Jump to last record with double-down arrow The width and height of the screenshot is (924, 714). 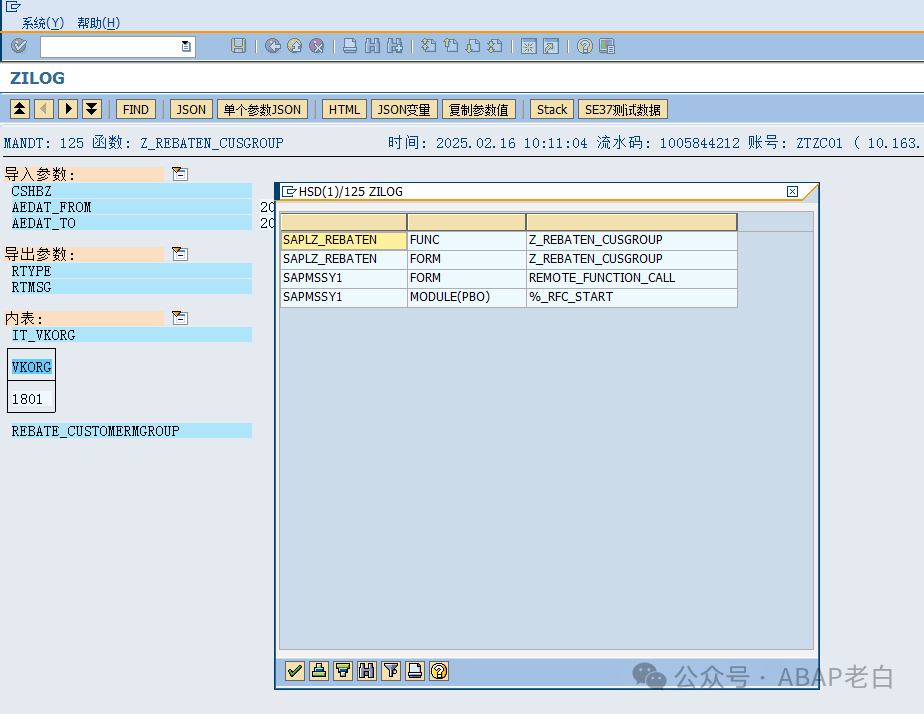pos(92,109)
